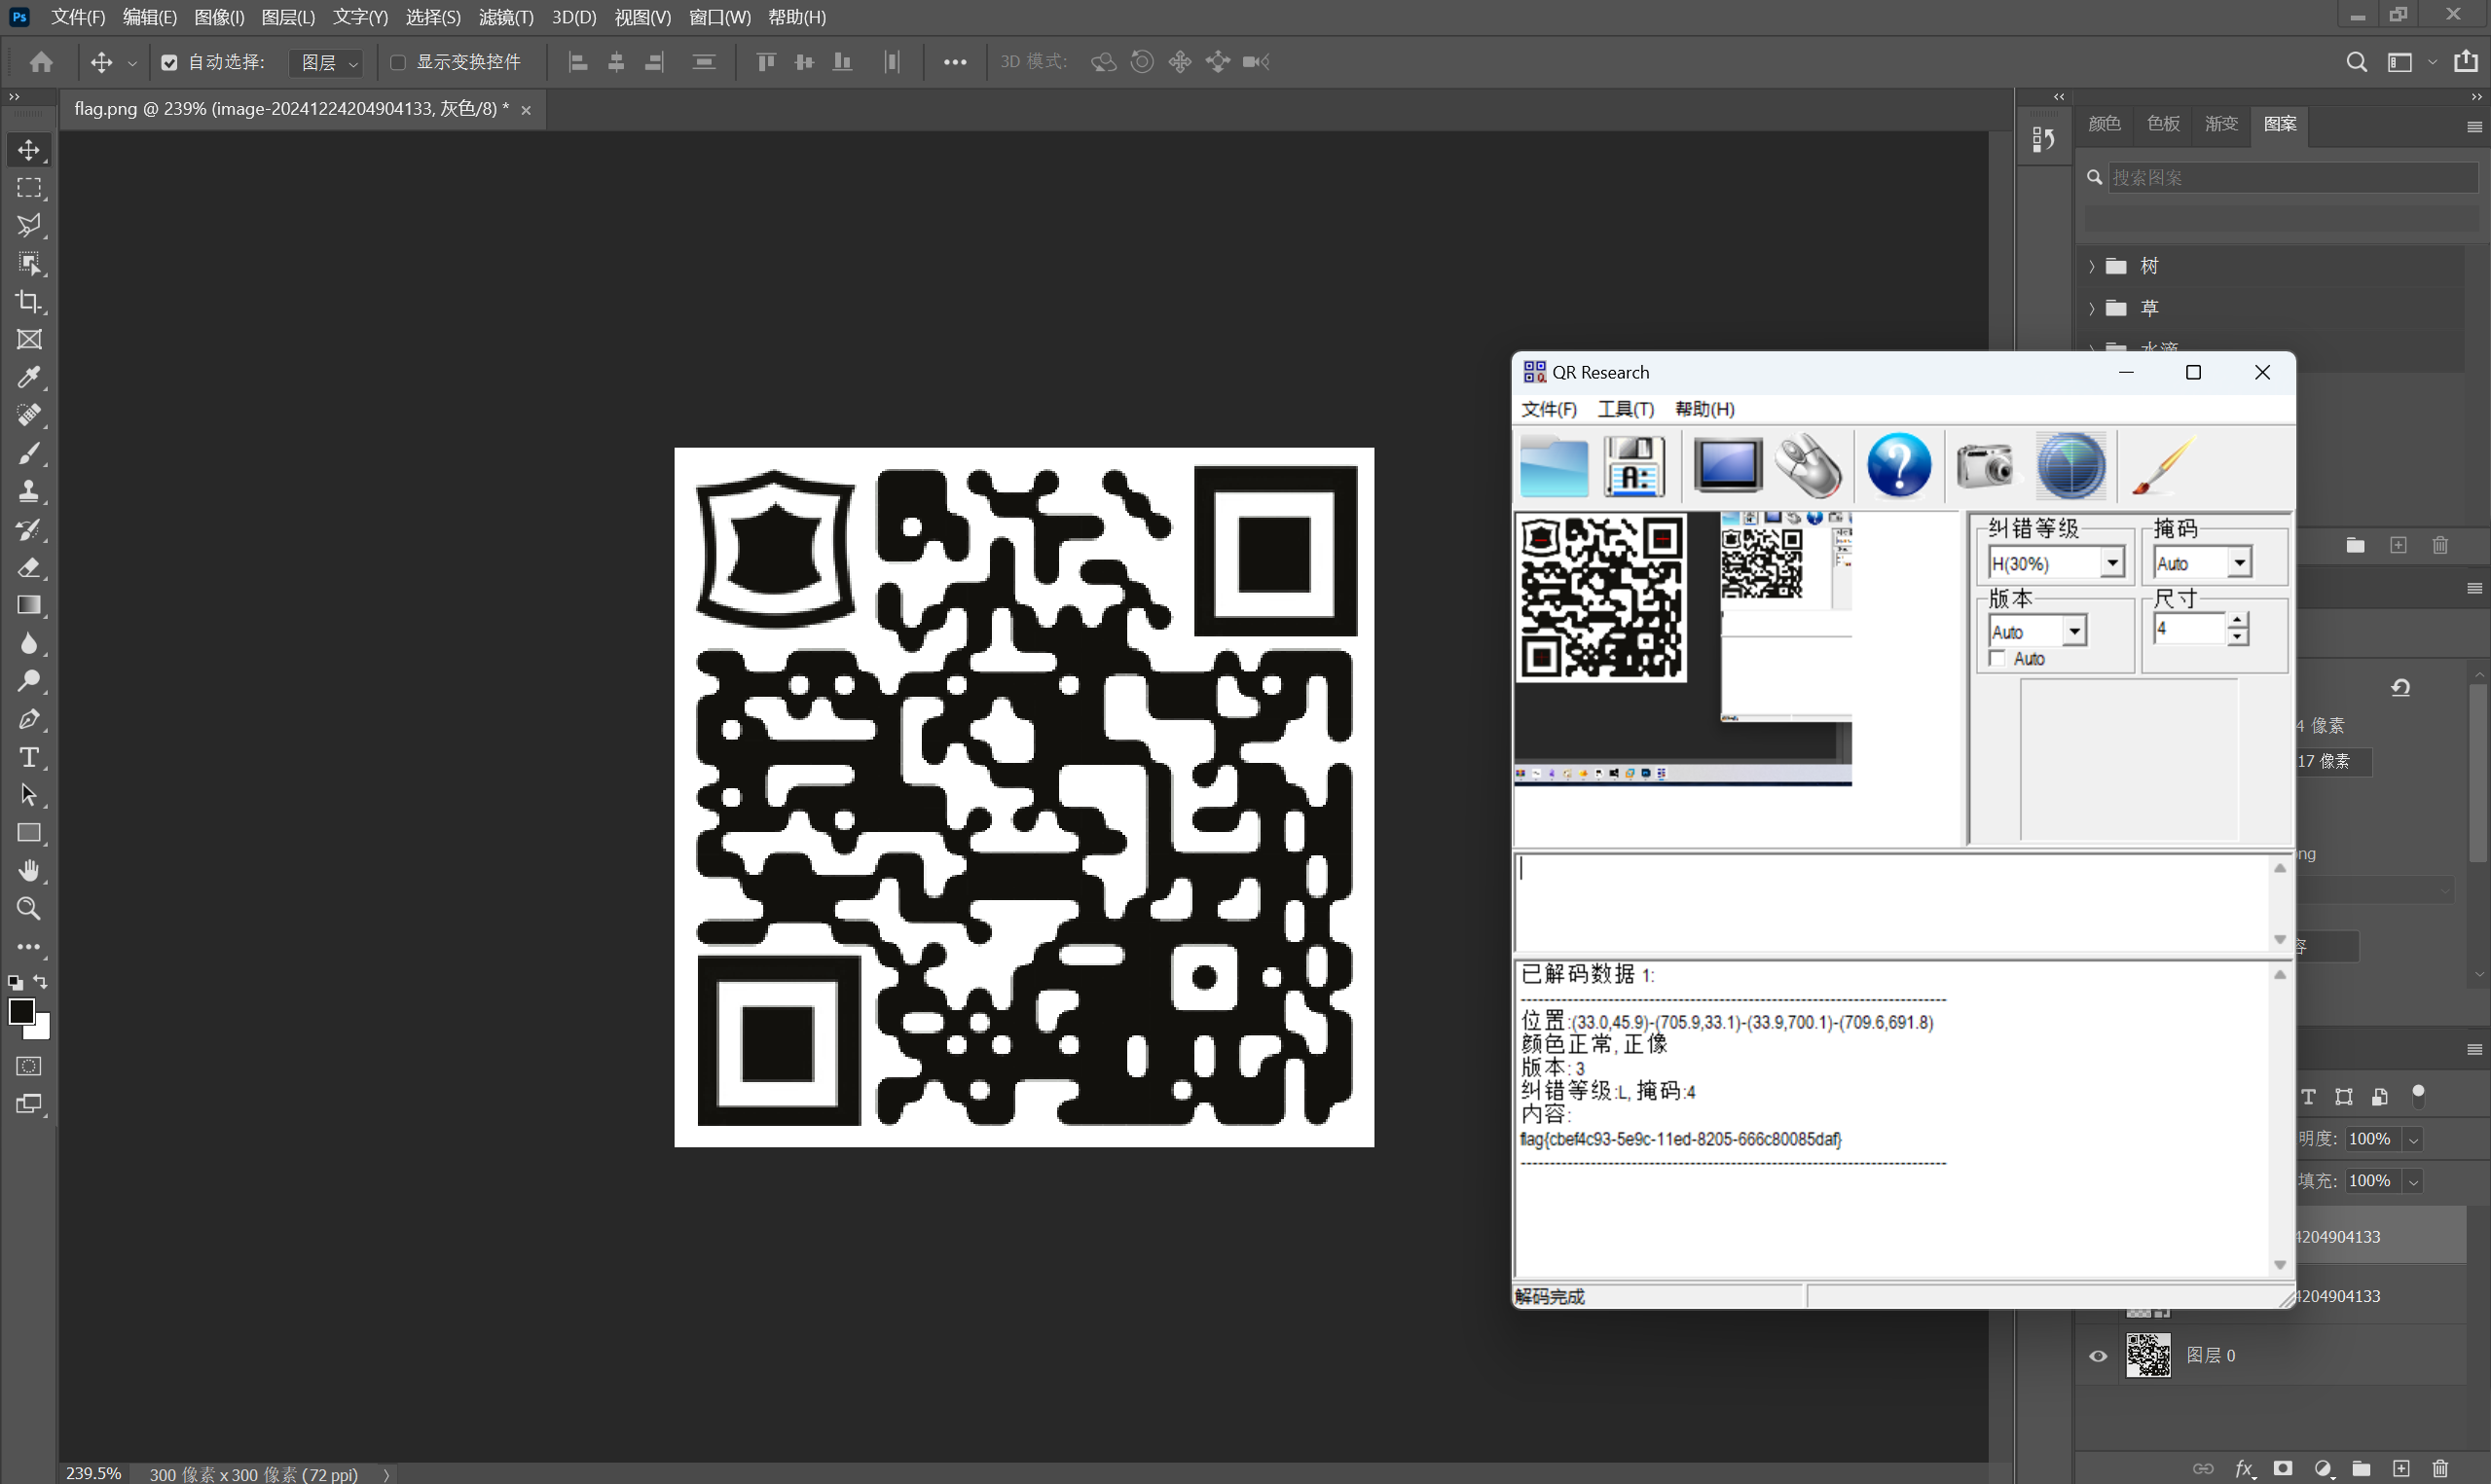
Task: Click the Photoshop home button
Action: [x=41, y=62]
